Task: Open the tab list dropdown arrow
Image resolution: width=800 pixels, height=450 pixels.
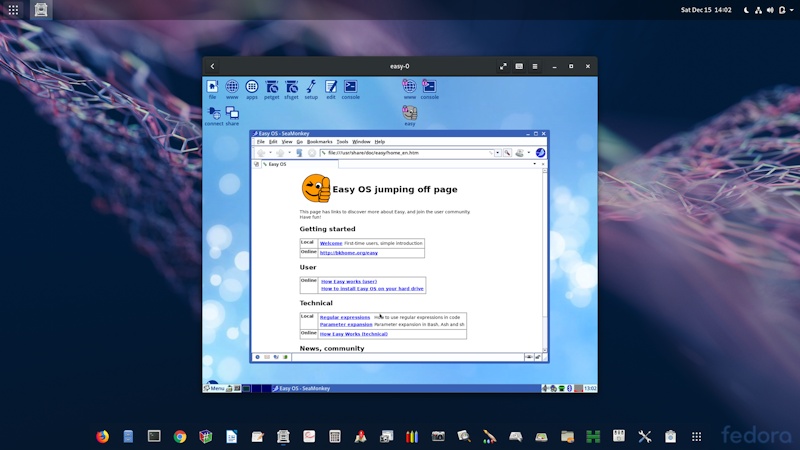Action: 535,164
